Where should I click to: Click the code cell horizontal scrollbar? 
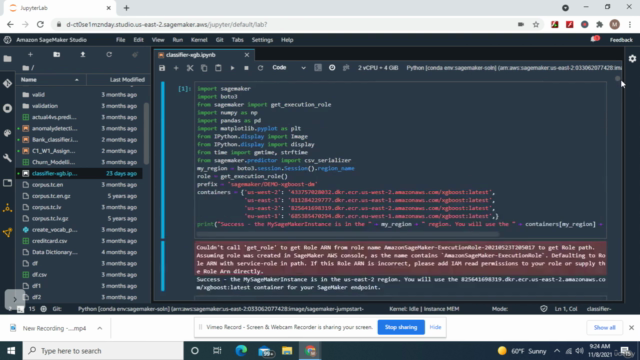[x=347, y=235]
